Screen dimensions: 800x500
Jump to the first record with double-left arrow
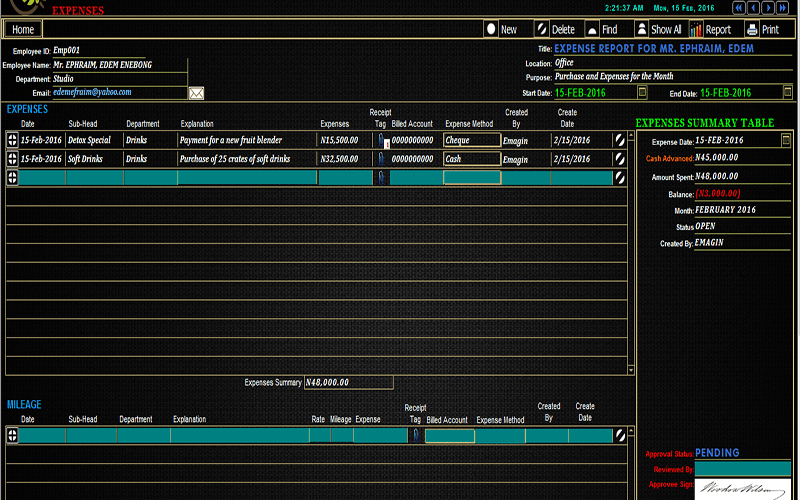coord(740,8)
